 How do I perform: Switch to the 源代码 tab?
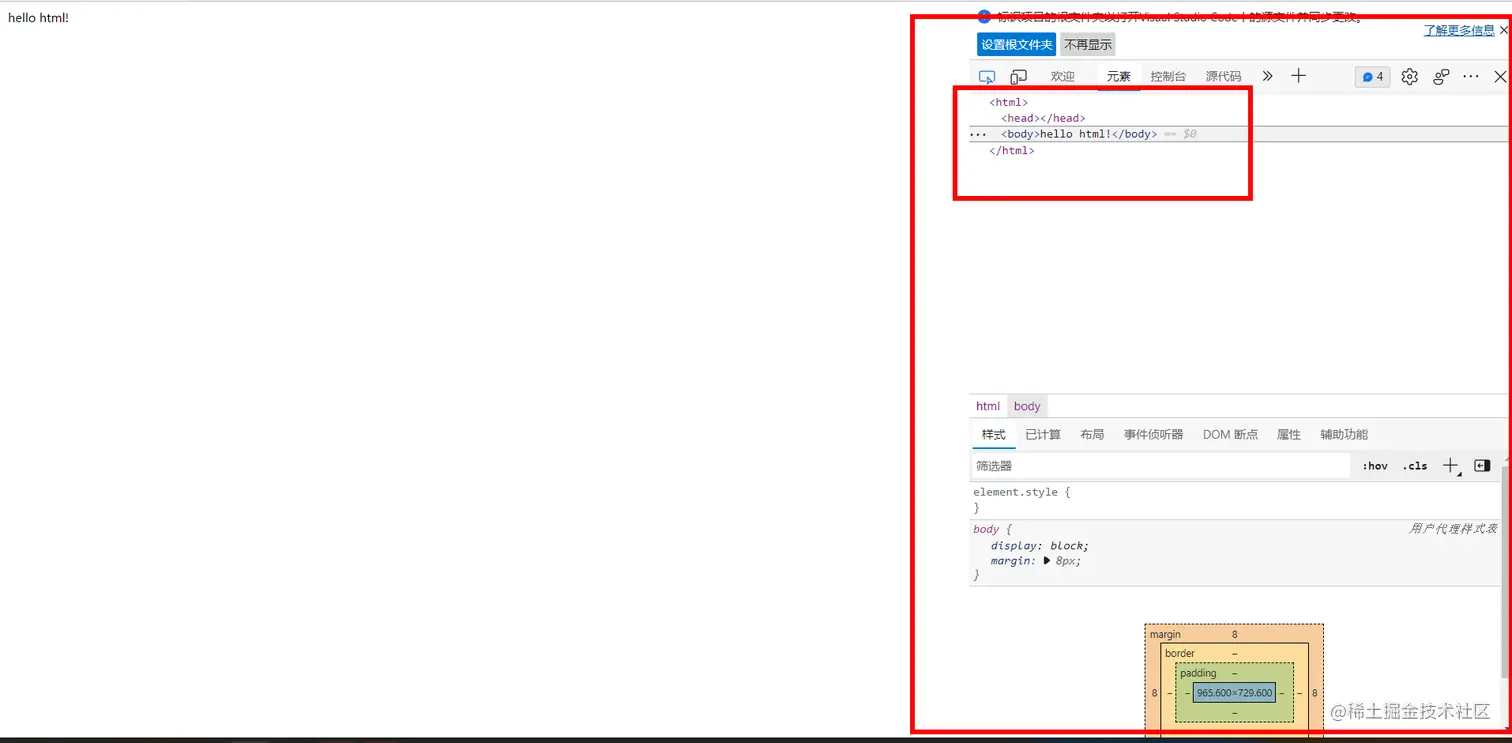1223,77
